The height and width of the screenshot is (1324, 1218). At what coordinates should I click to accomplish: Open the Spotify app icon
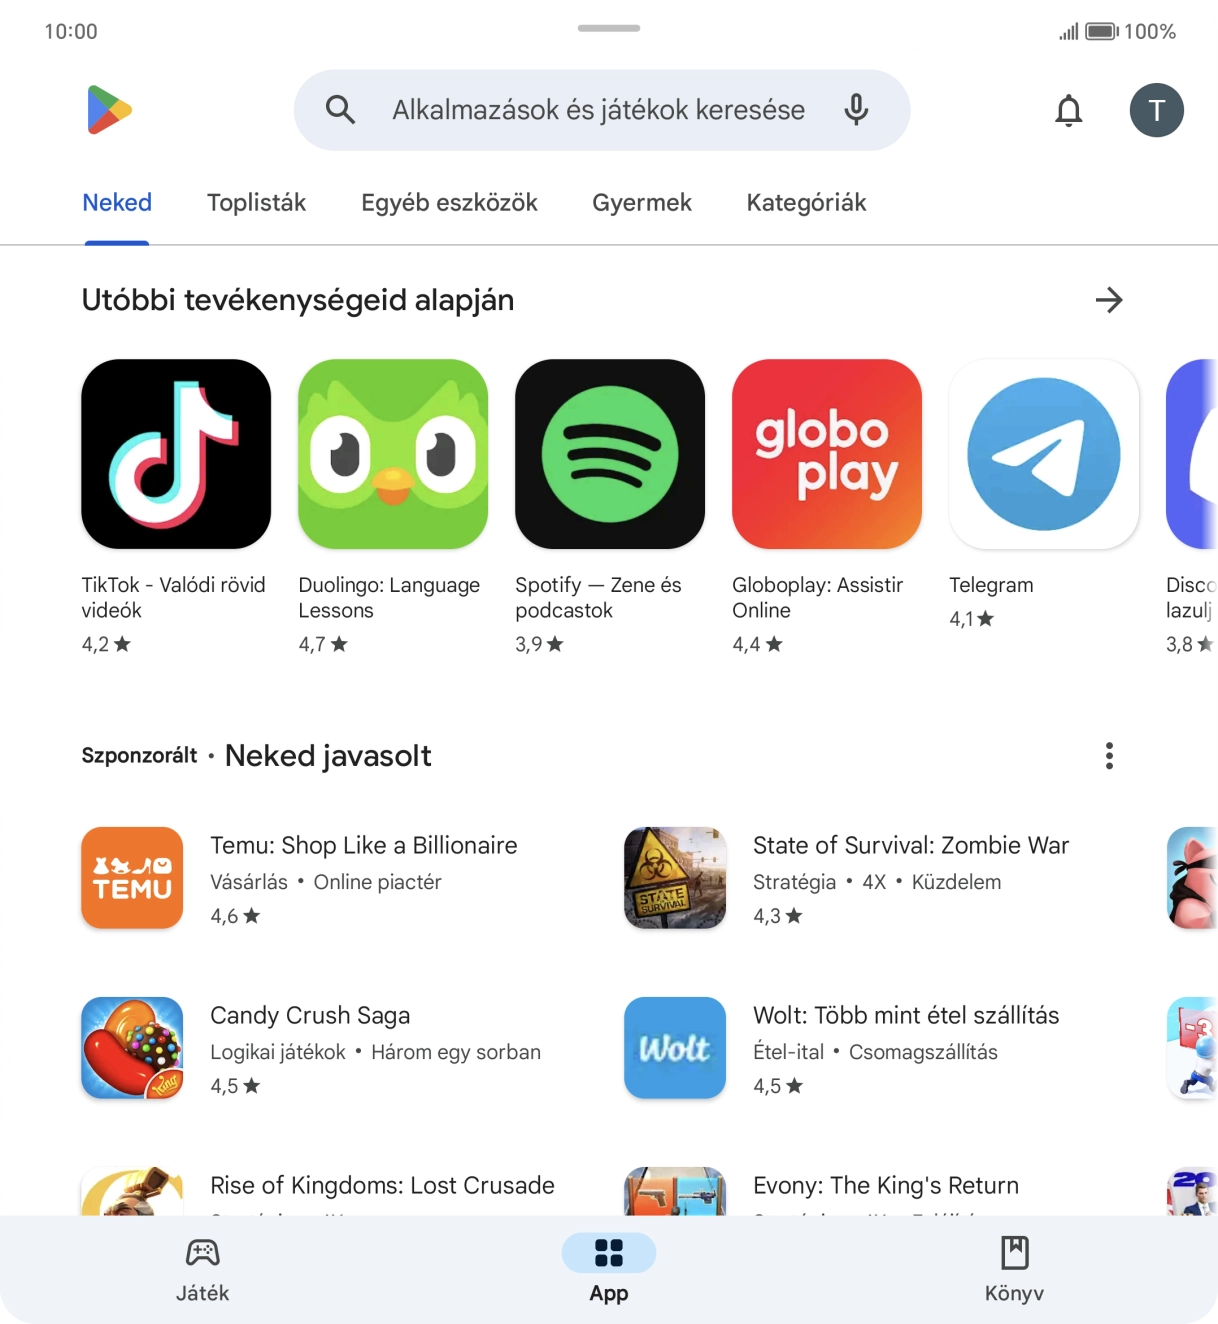(x=610, y=454)
